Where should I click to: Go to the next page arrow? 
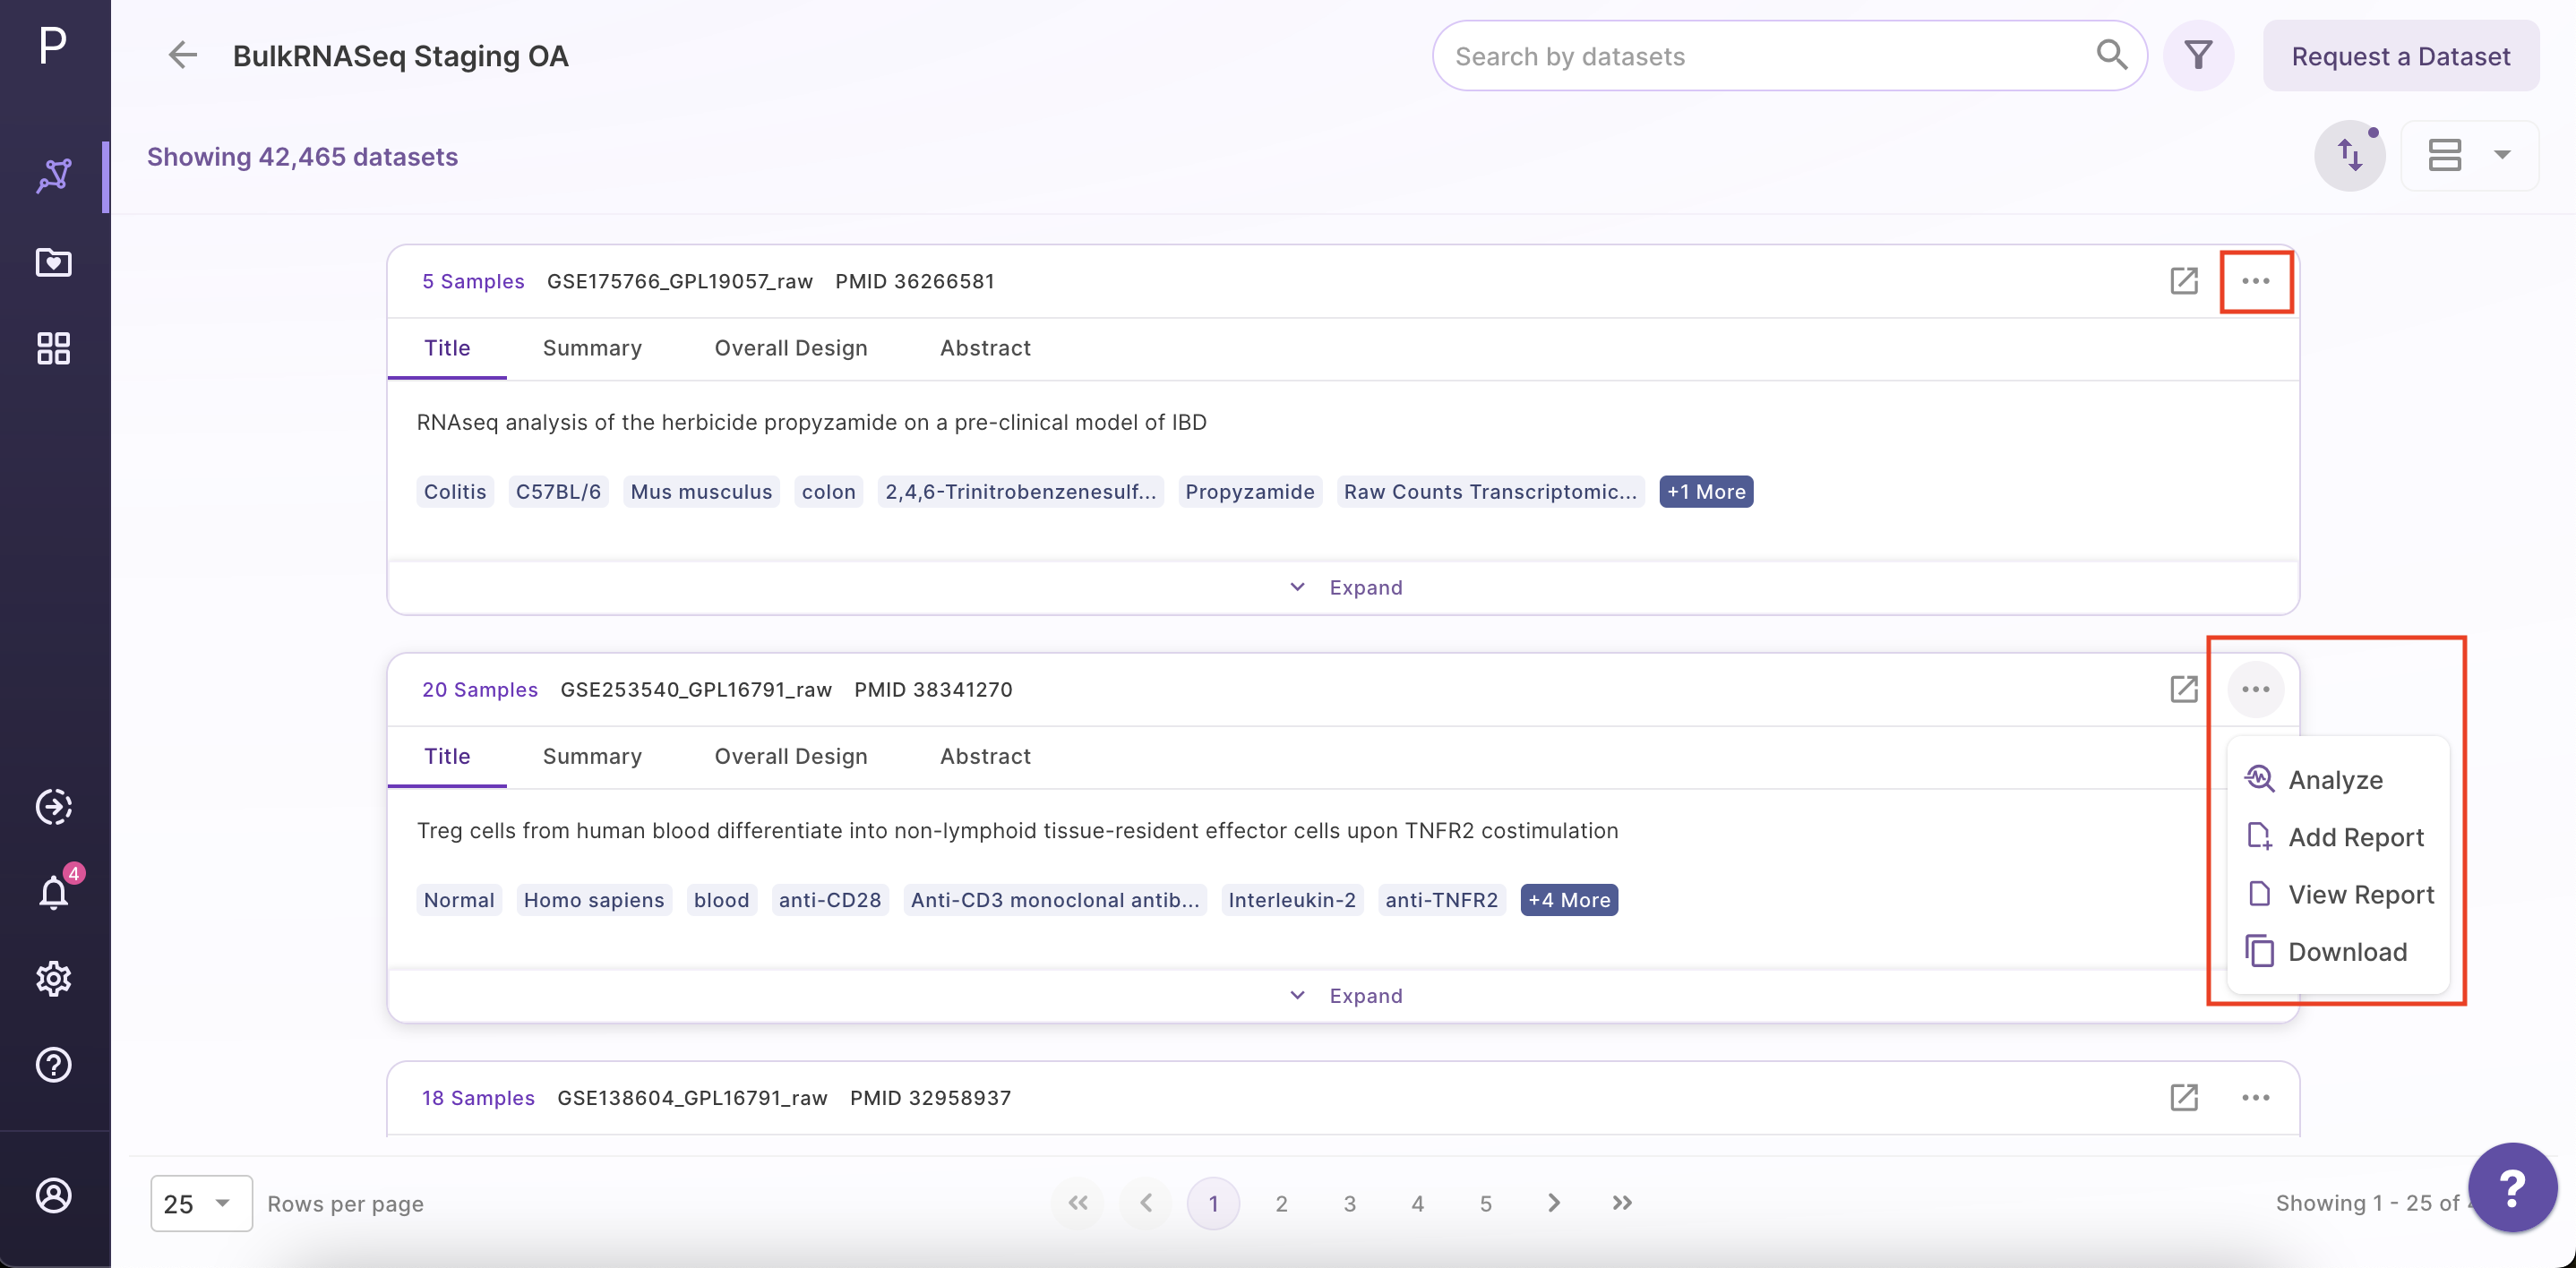pyautogui.click(x=1553, y=1203)
